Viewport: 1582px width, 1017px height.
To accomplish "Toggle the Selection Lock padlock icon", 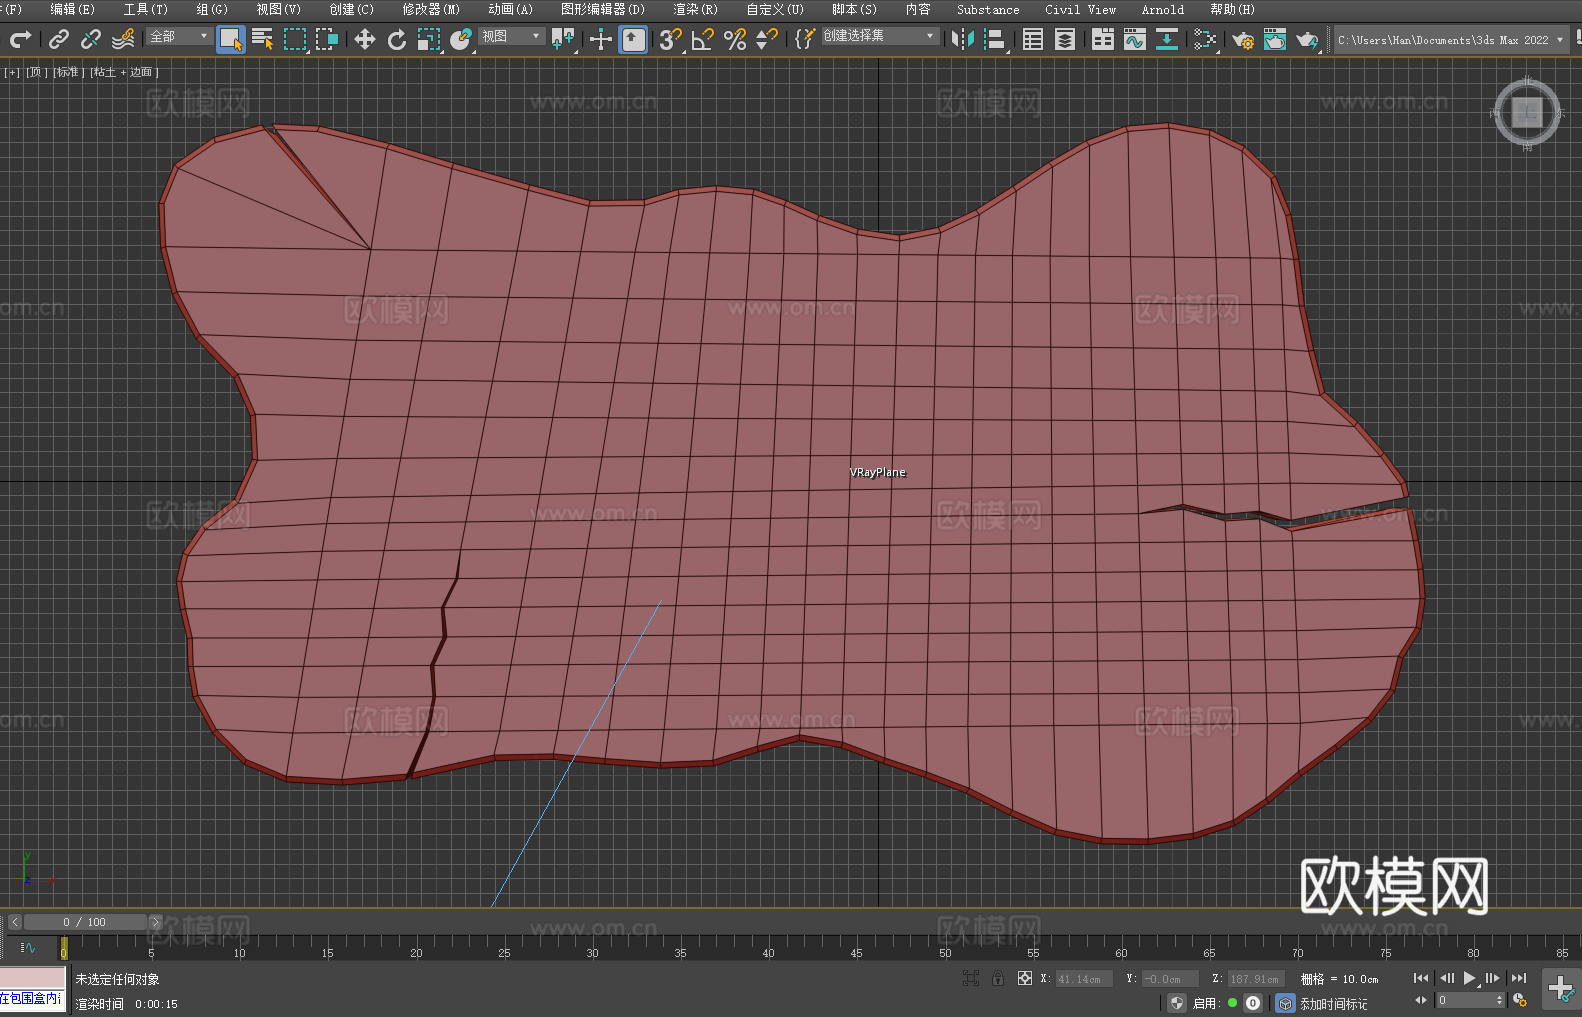I will point(997,978).
